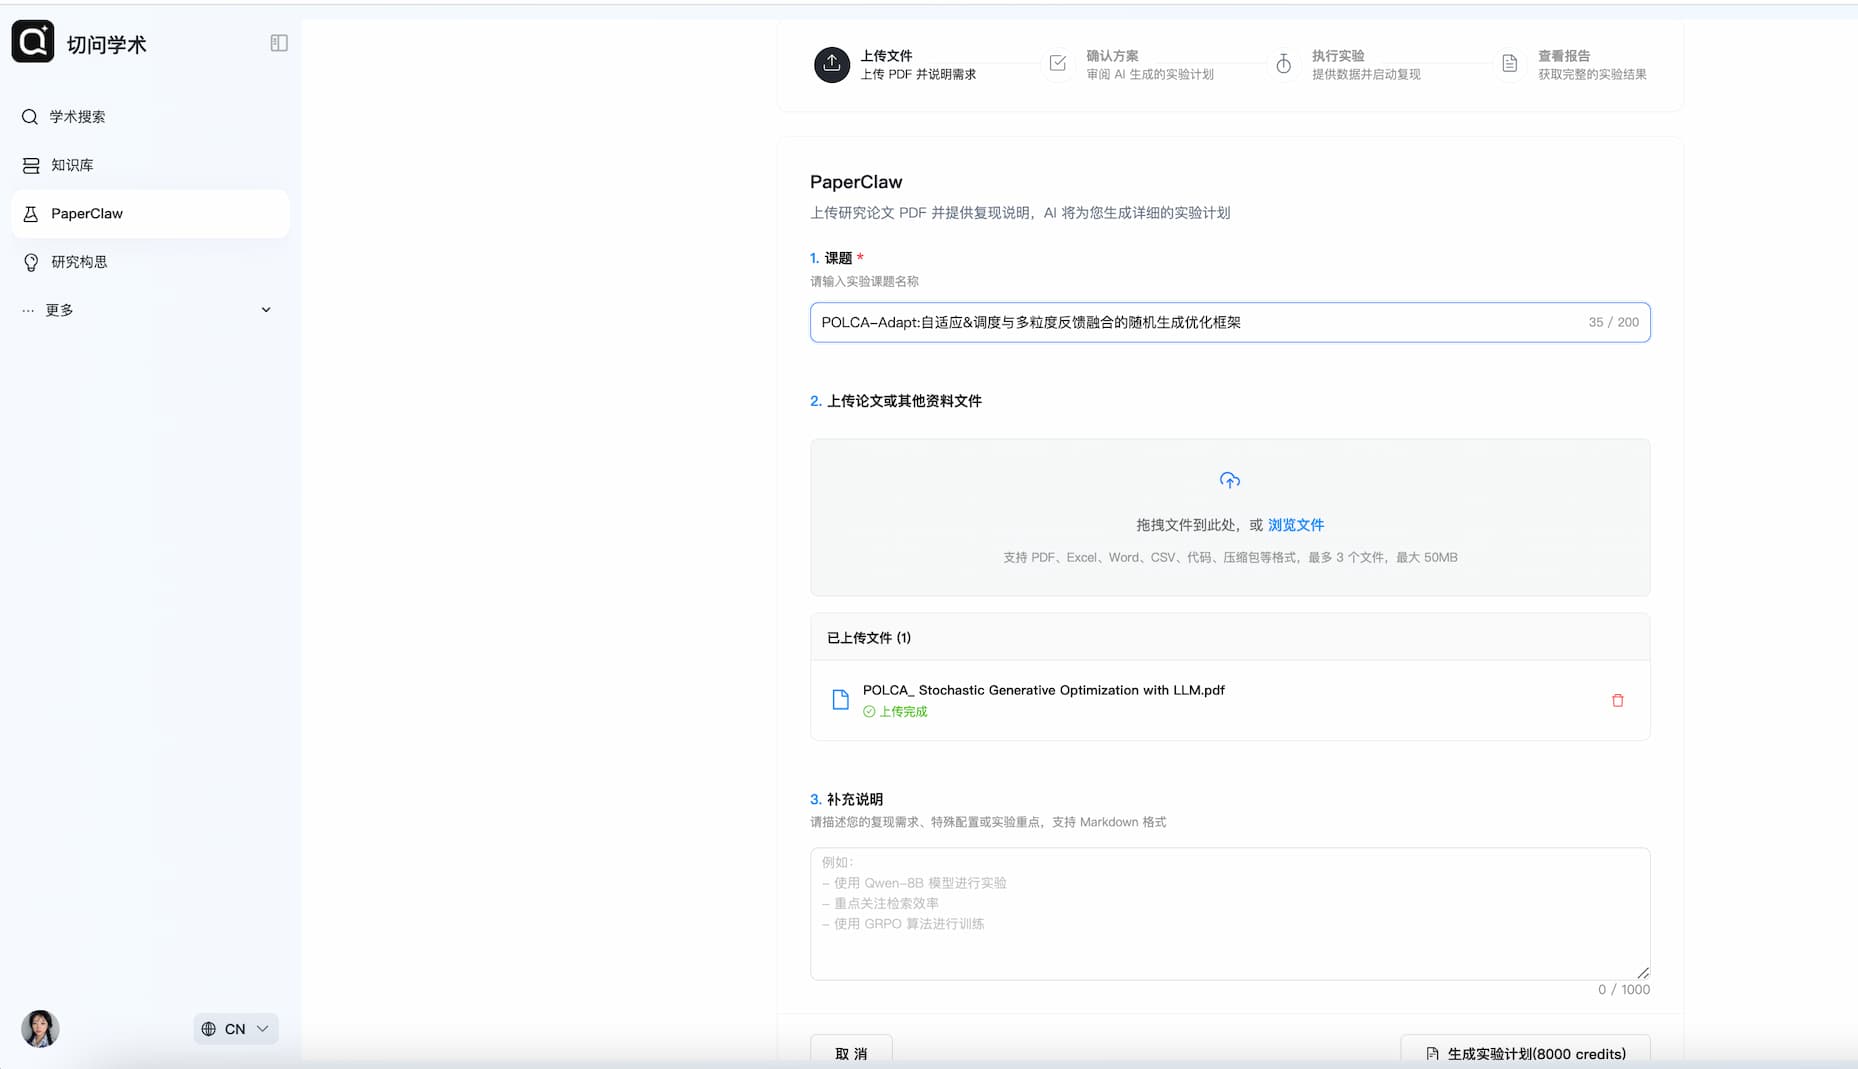Click the 浏览文件 link
Viewport: 1858px width, 1069px height.
(1296, 524)
